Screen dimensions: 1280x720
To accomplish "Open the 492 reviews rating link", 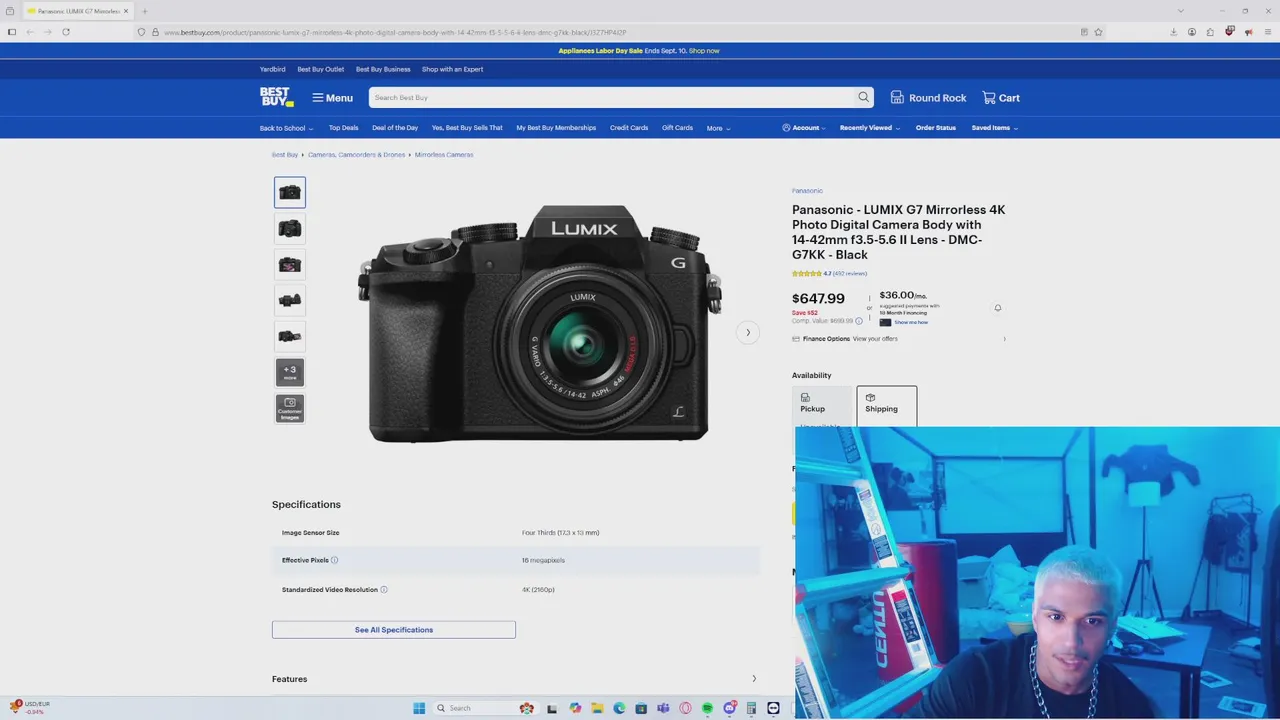I will pos(829,273).
